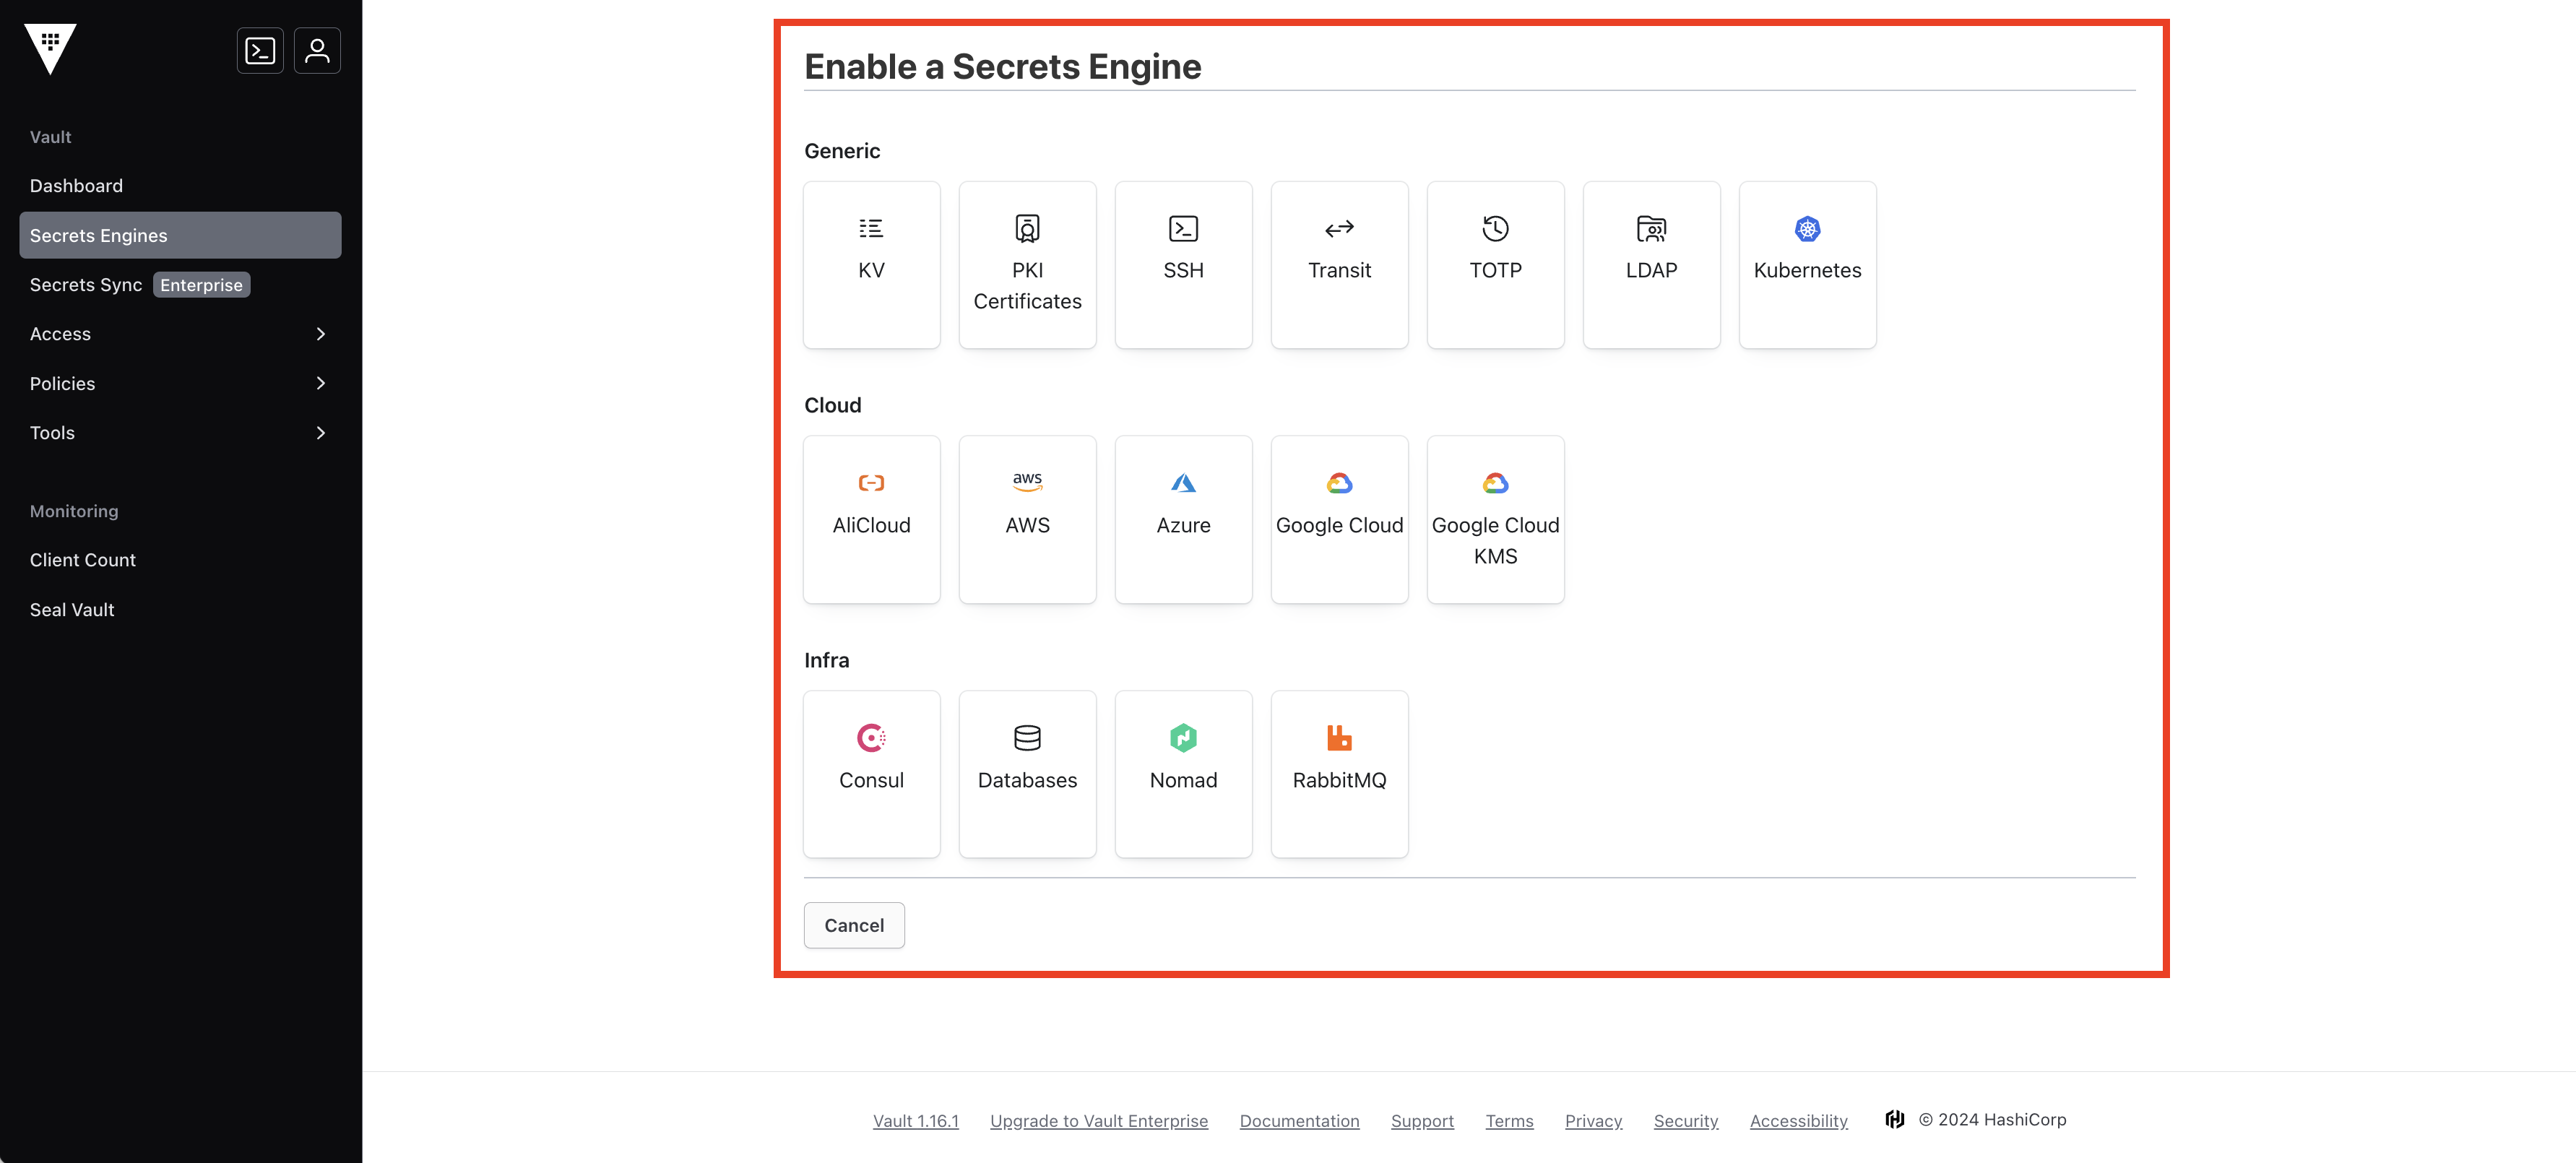Click the RabbitMQ engine icon
The height and width of the screenshot is (1163, 2576).
[x=1339, y=738]
